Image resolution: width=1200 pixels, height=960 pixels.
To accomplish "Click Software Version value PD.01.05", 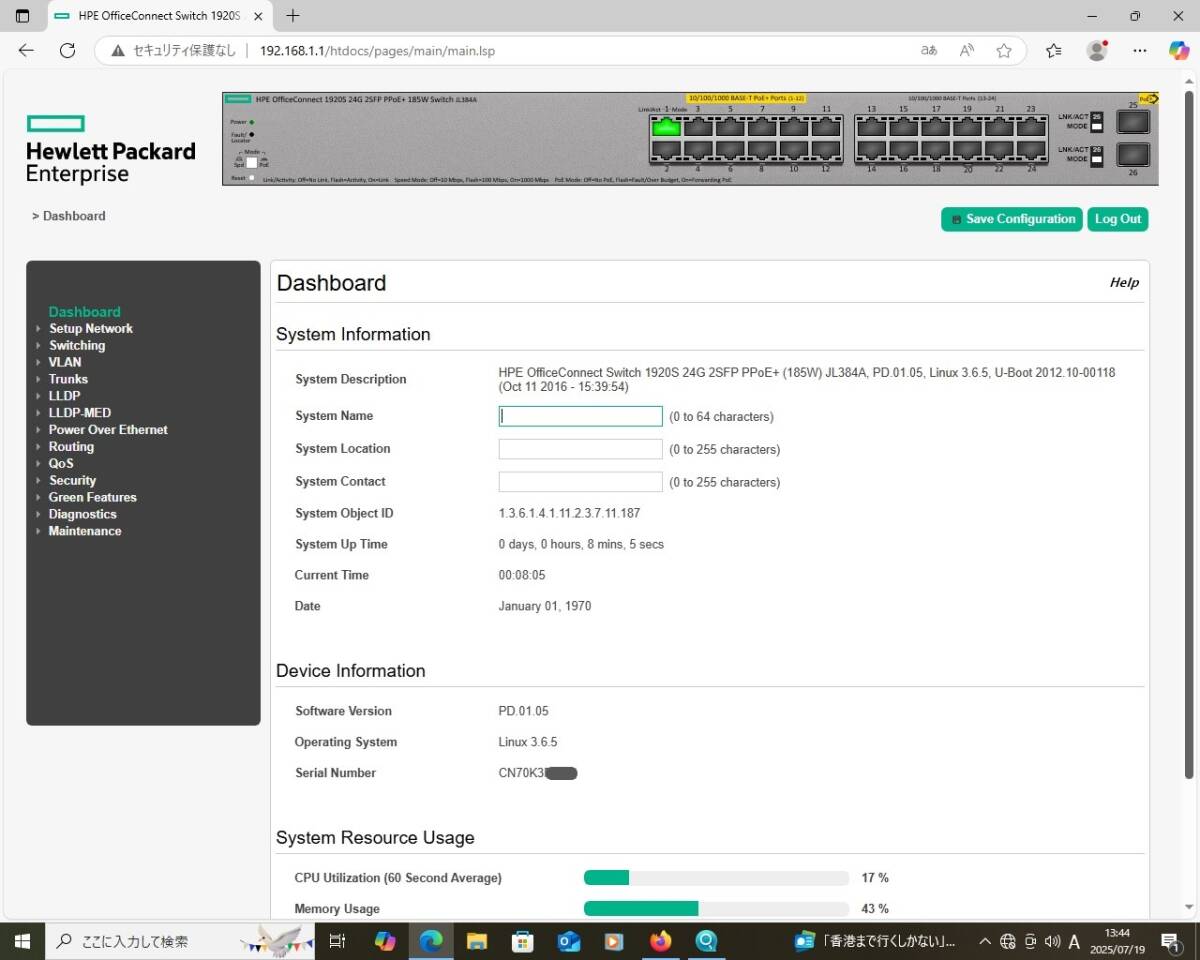I will [523, 711].
